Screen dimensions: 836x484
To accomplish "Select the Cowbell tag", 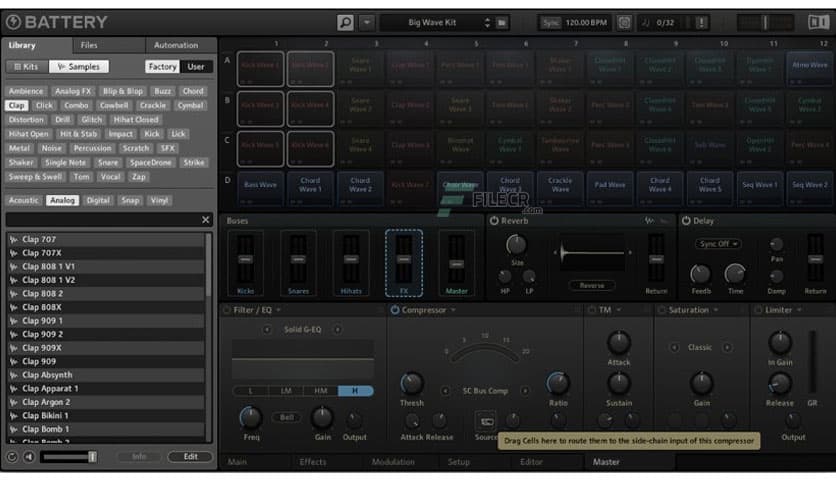I will pos(114,106).
